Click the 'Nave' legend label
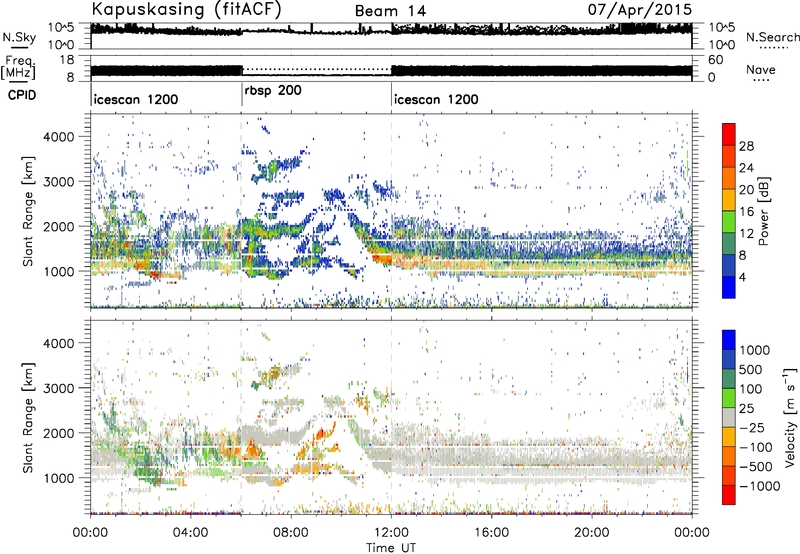 pos(761,69)
